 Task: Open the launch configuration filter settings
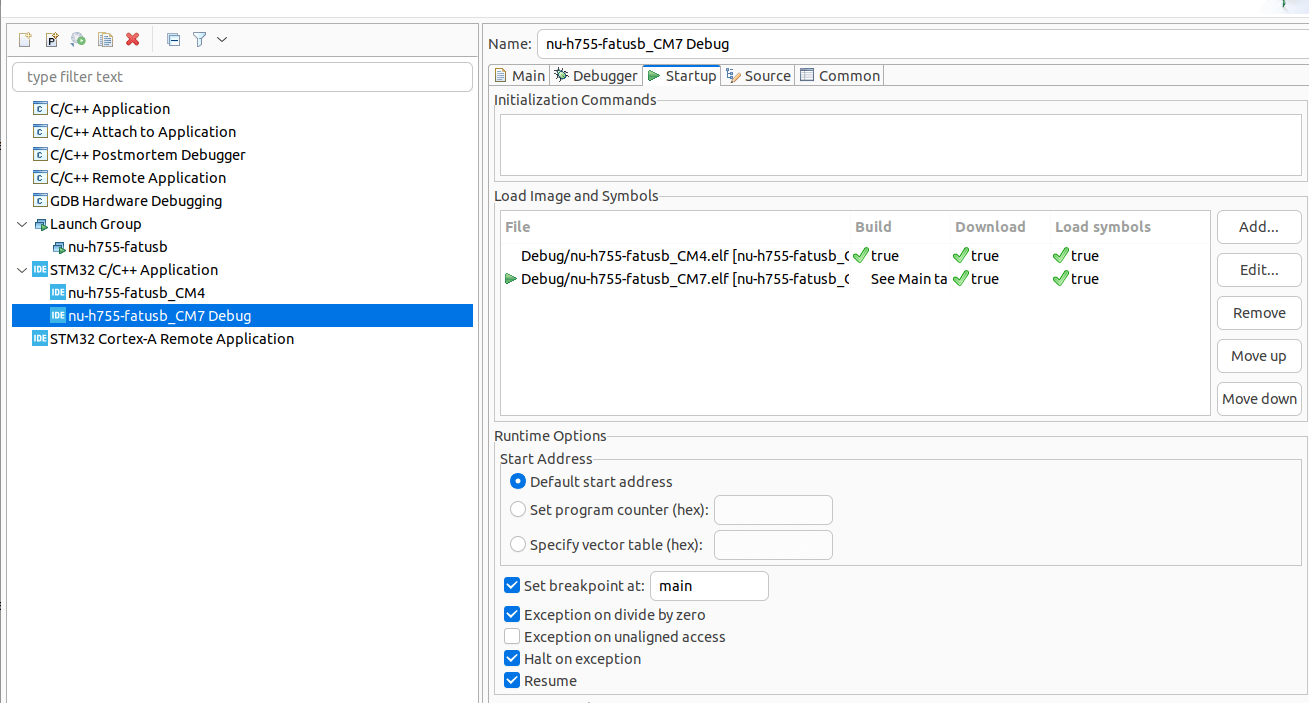(x=199, y=39)
